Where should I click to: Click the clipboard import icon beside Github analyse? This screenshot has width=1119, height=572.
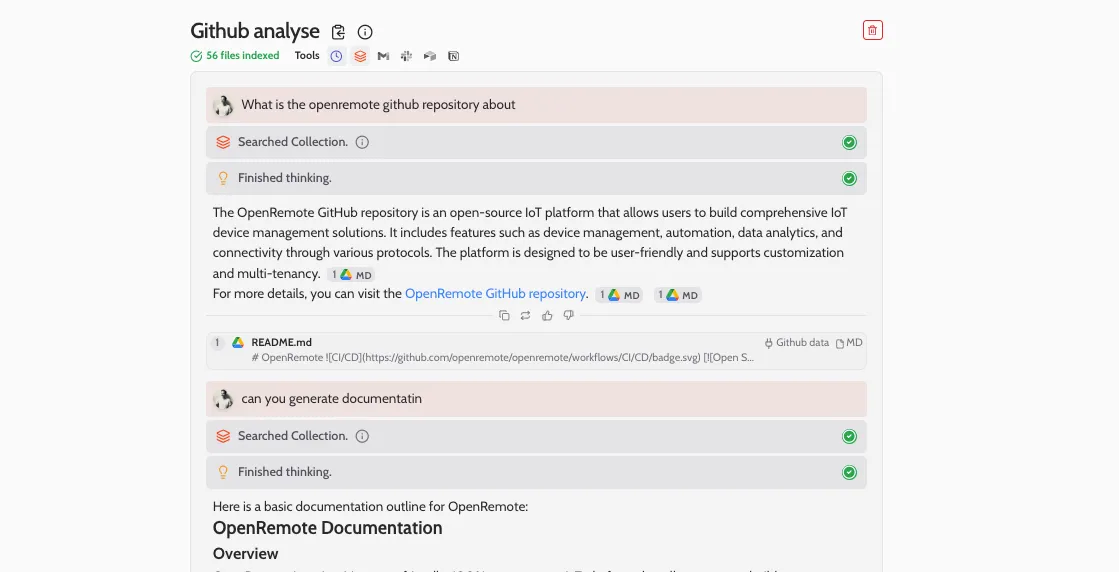(338, 32)
